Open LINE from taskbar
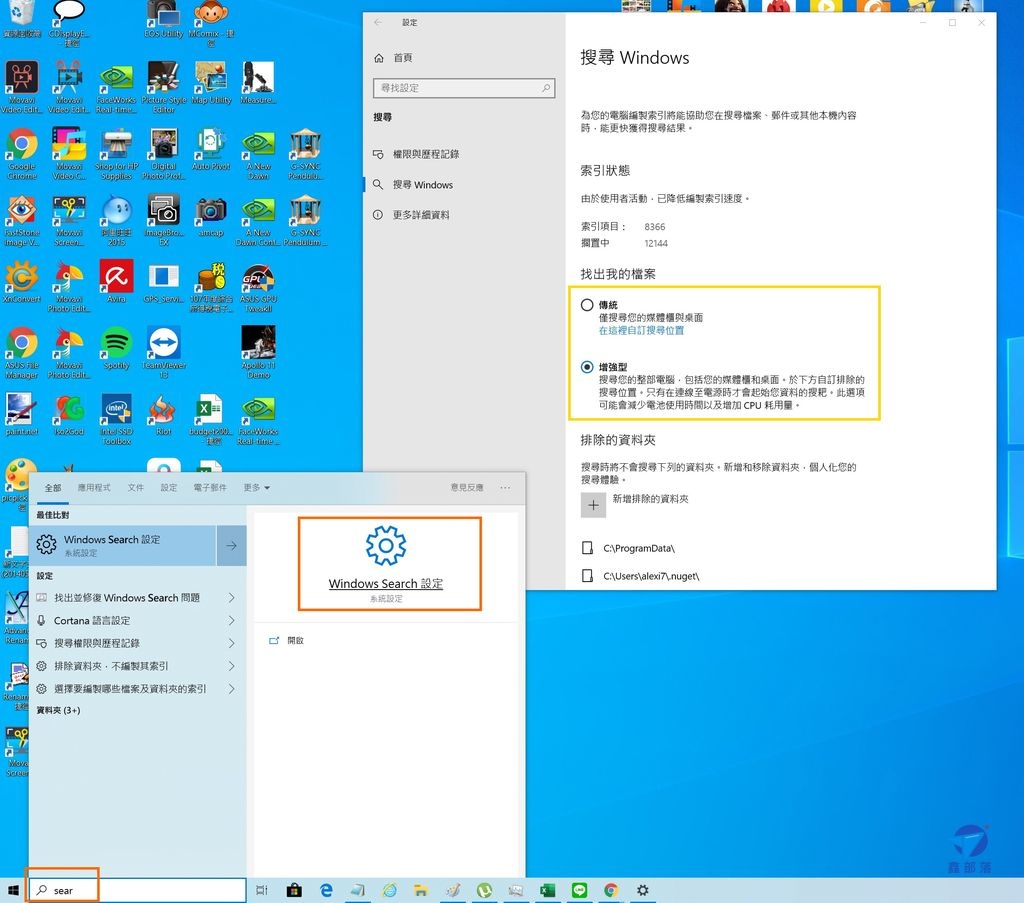 [x=579, y=890]
